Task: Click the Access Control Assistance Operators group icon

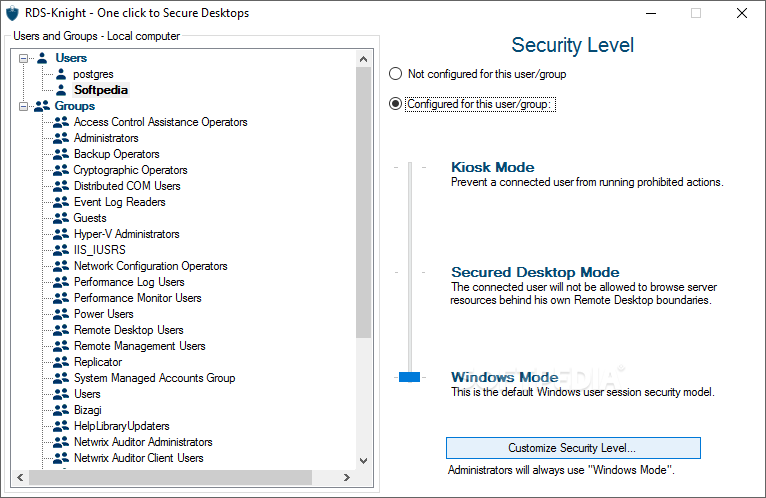Action: click(x=61, y=122)
